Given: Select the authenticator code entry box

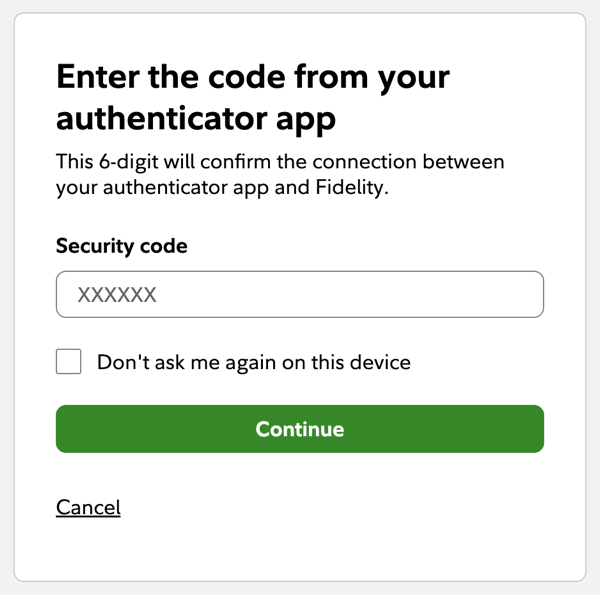Looking at the screenshot, I should tap(299, 294).
